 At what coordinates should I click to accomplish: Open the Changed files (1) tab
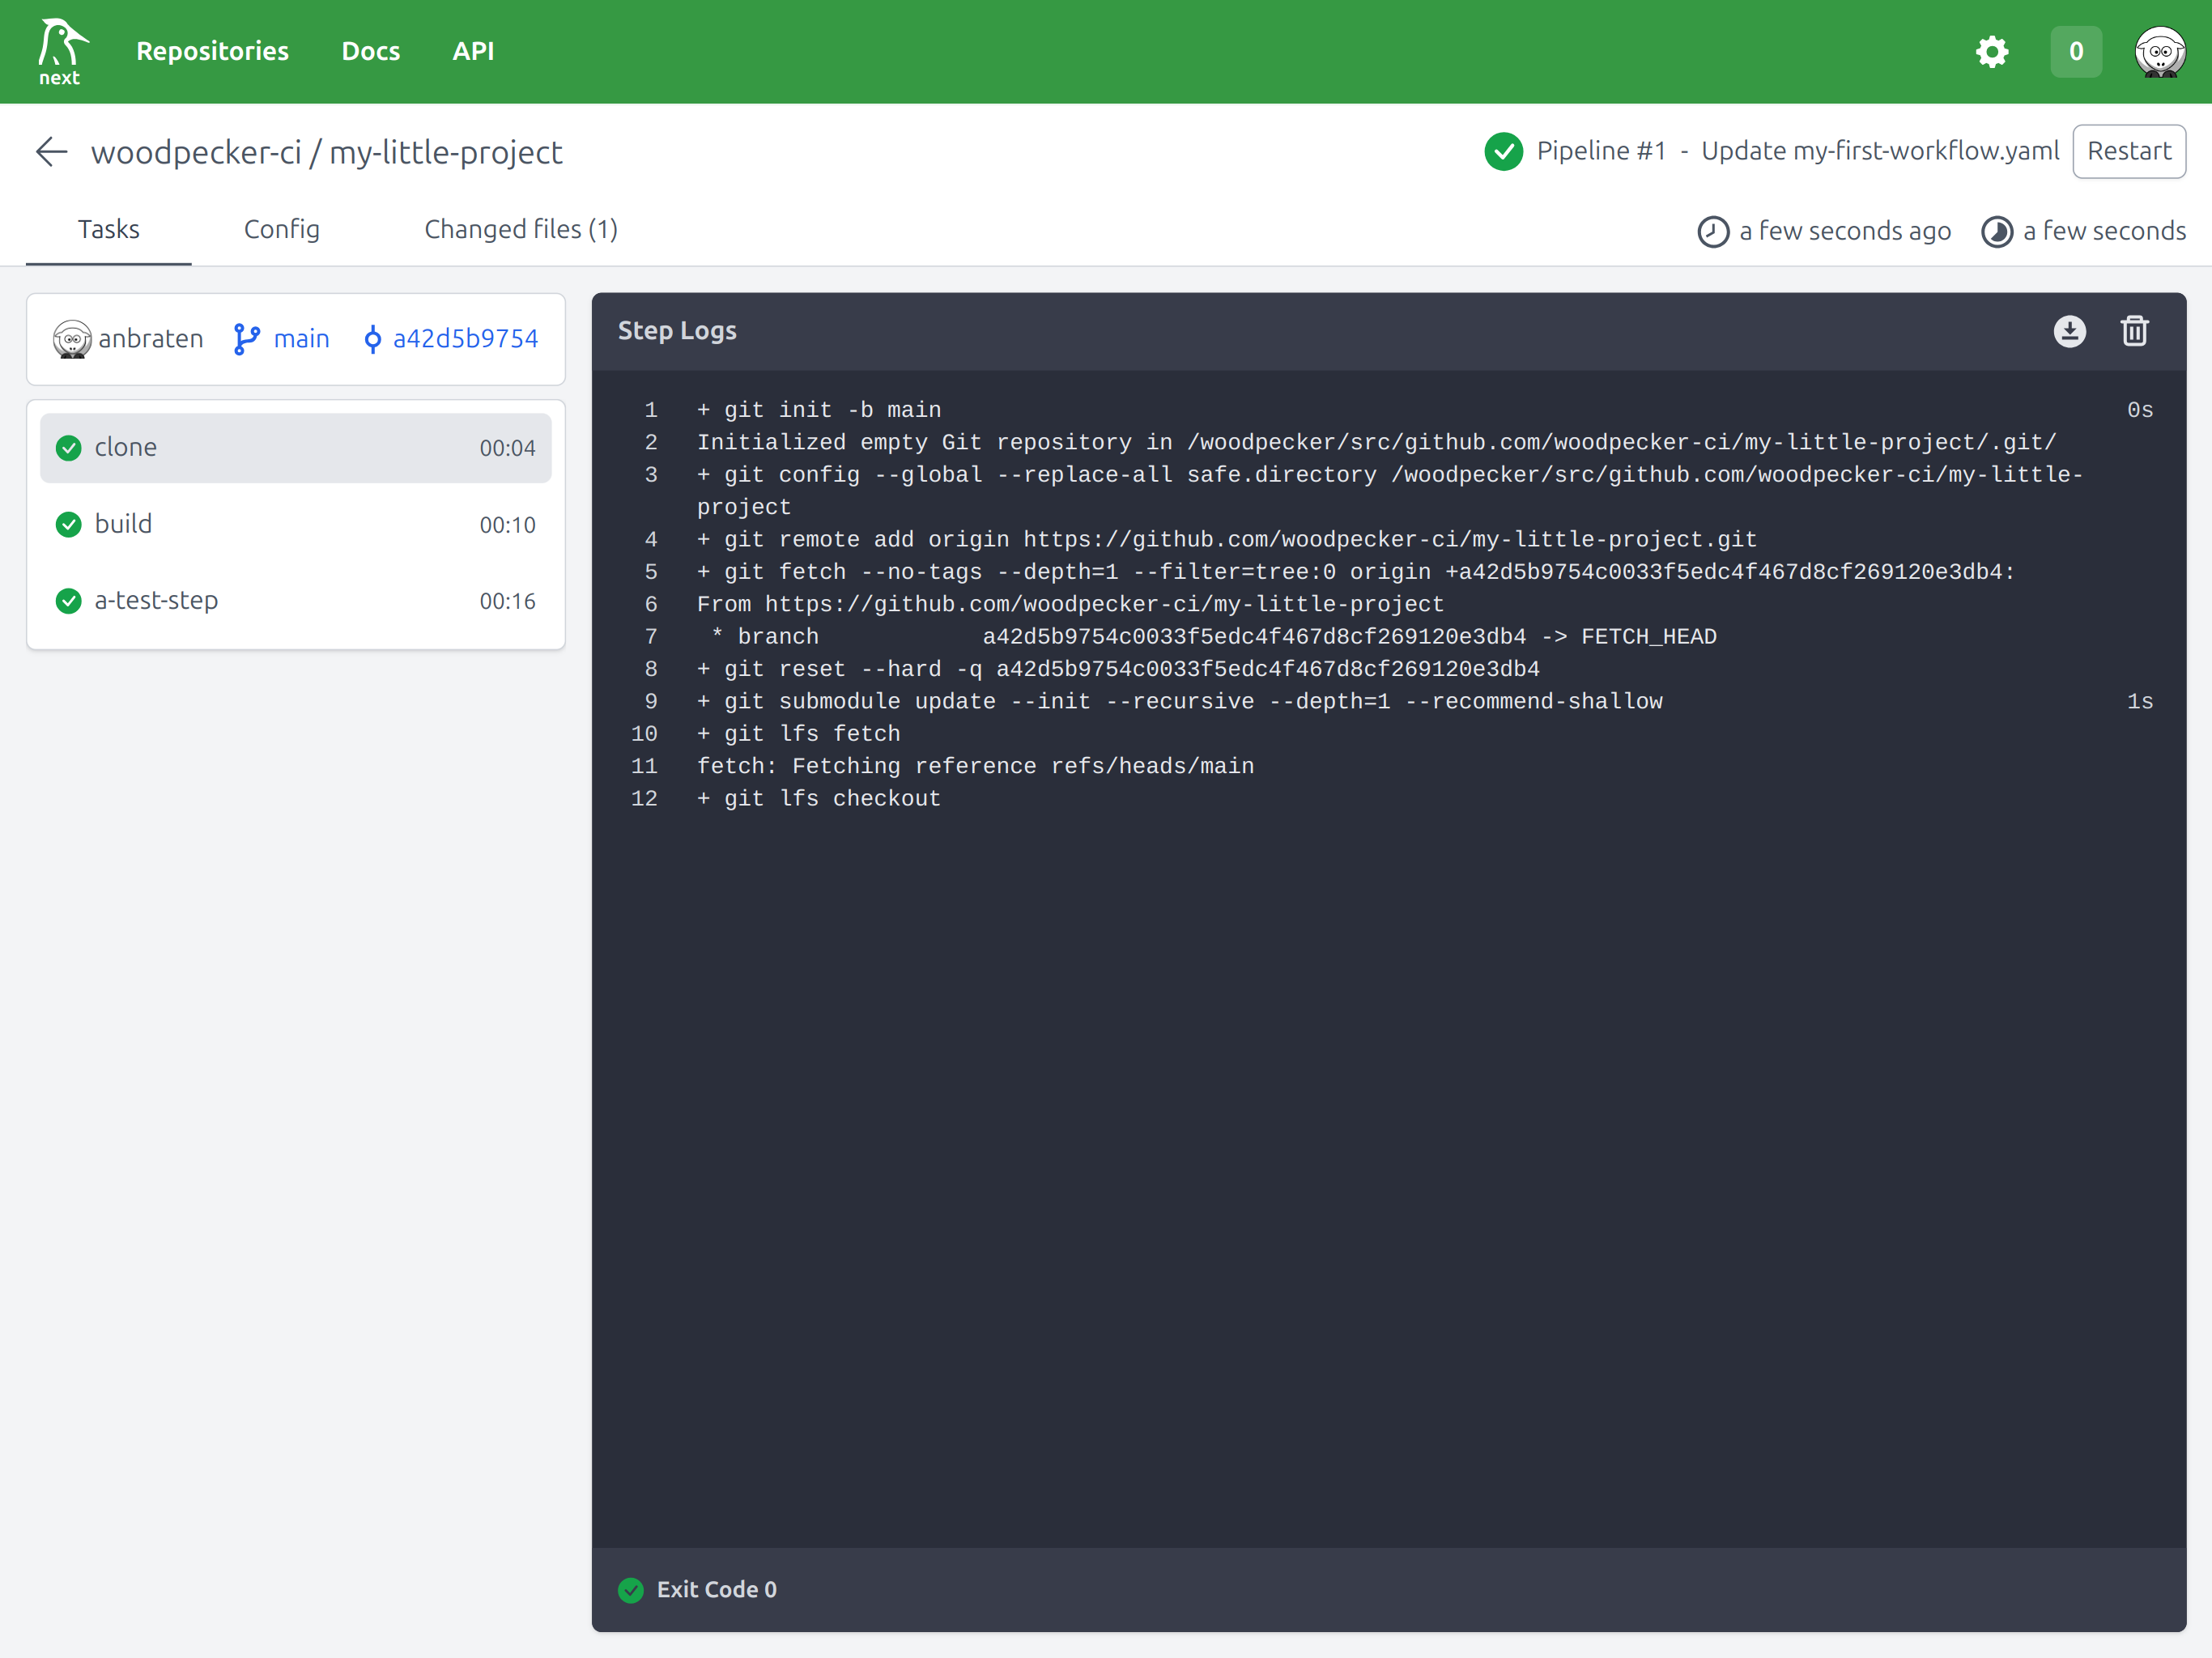520,229
